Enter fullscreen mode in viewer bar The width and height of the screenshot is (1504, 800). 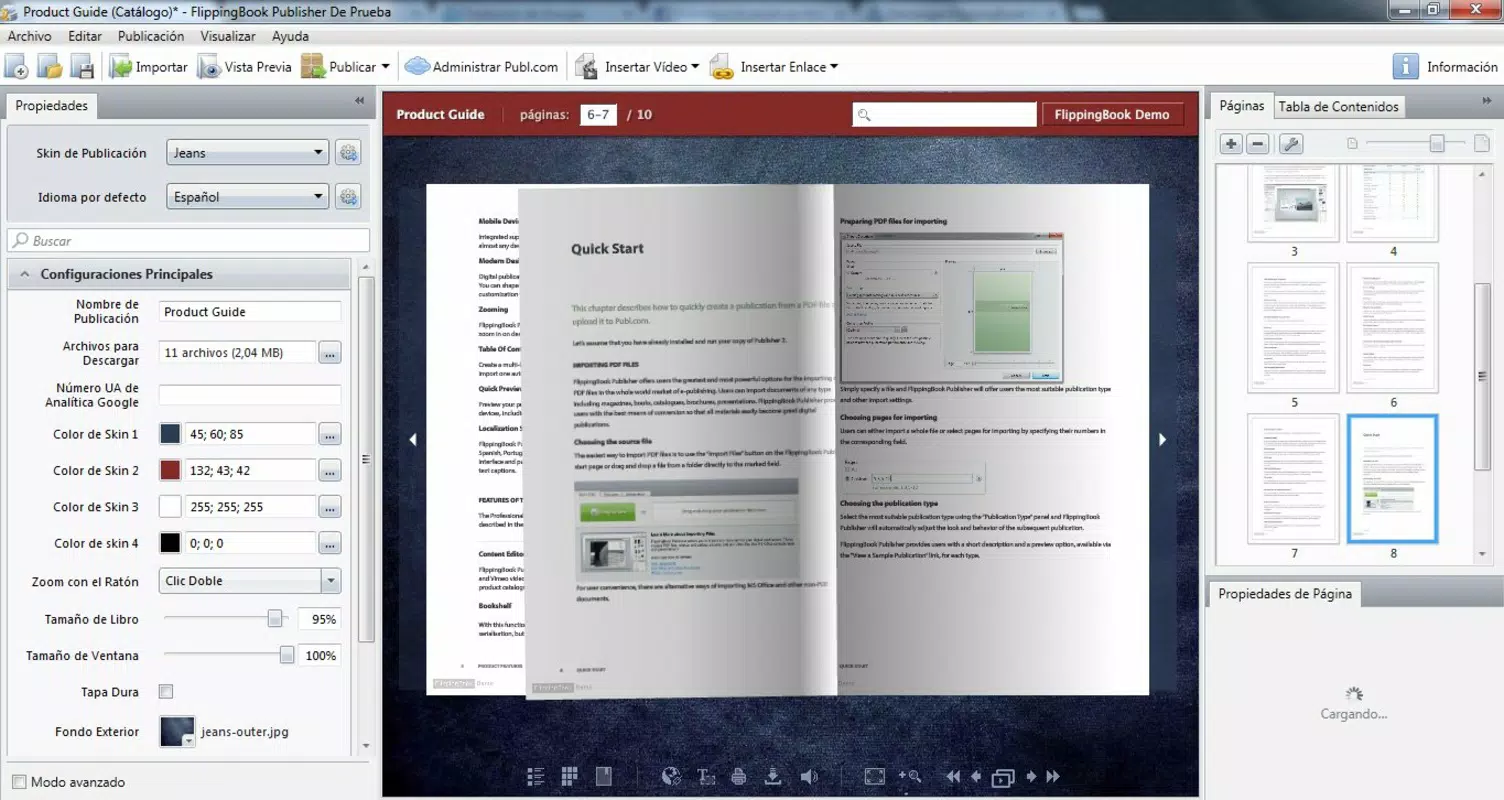pyautogui.click(x=874, y=776)
